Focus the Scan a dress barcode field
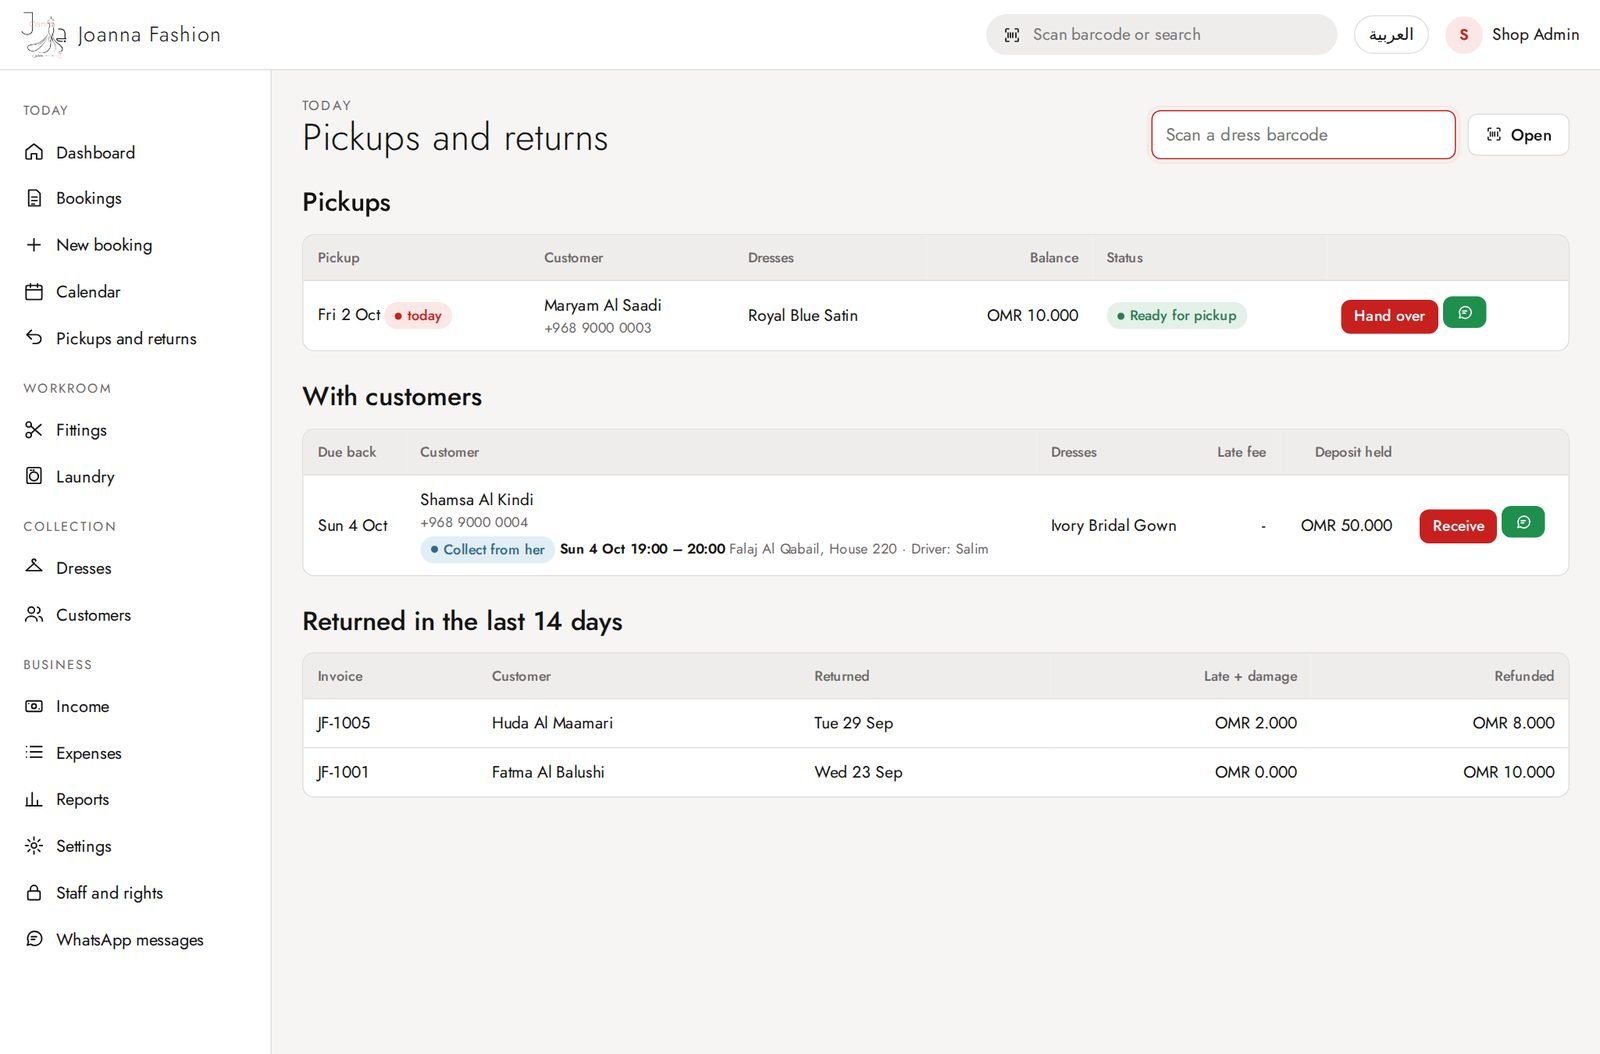 1303,135
